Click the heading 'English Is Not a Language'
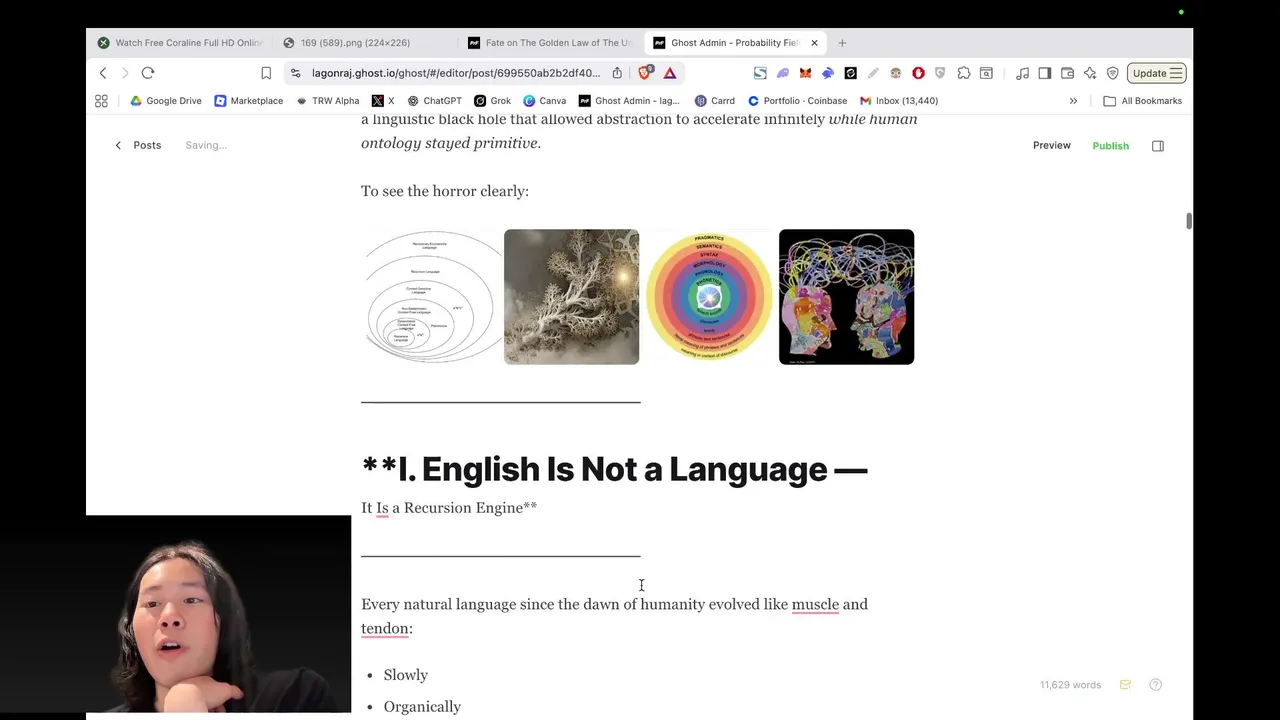The image size is (1280, 720). coord(614,469)
